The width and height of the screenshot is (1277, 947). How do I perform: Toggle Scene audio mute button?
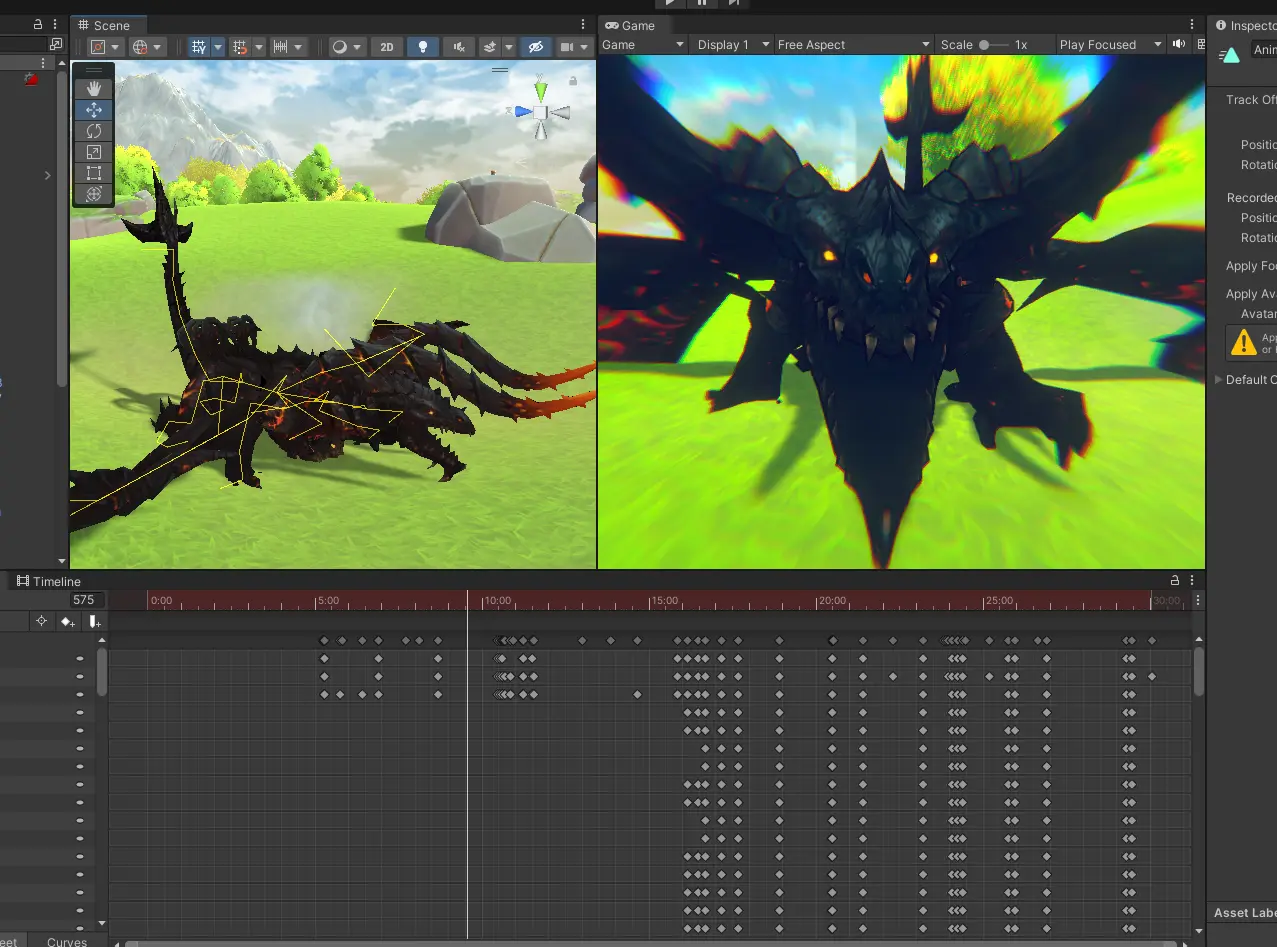pyautogui.click(x=458, y=47)
